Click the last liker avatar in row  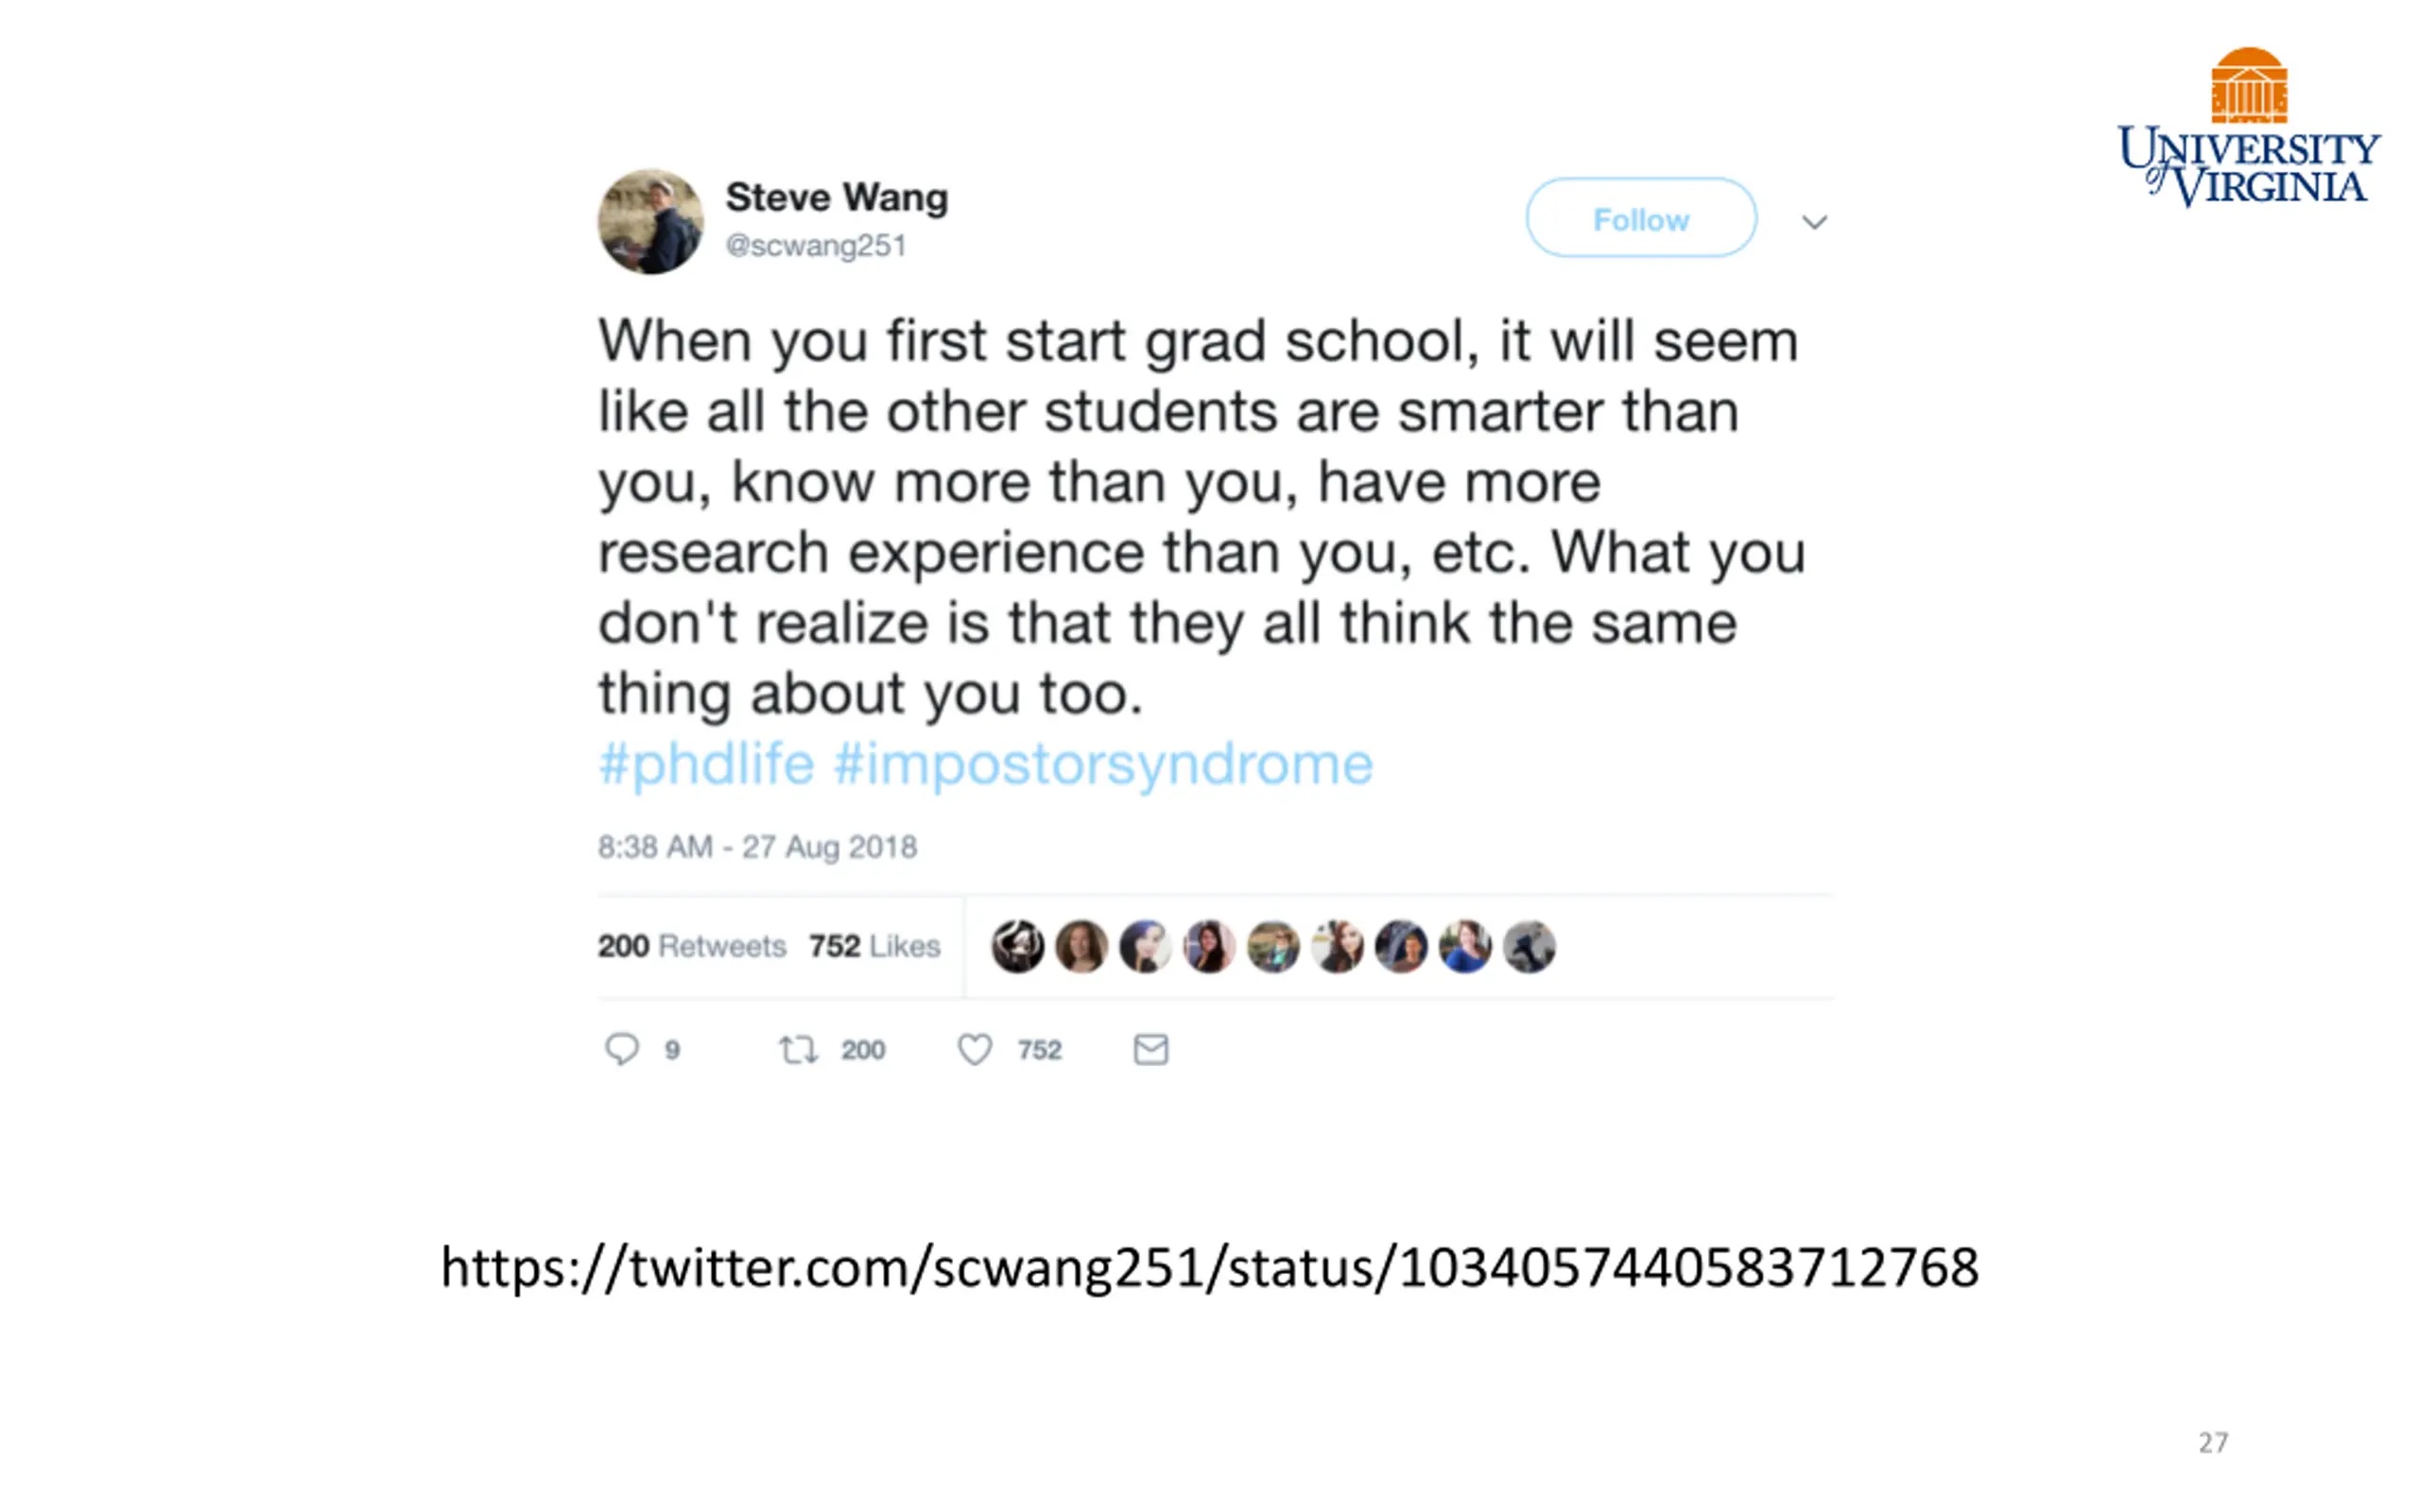[x=1529, y=946]
